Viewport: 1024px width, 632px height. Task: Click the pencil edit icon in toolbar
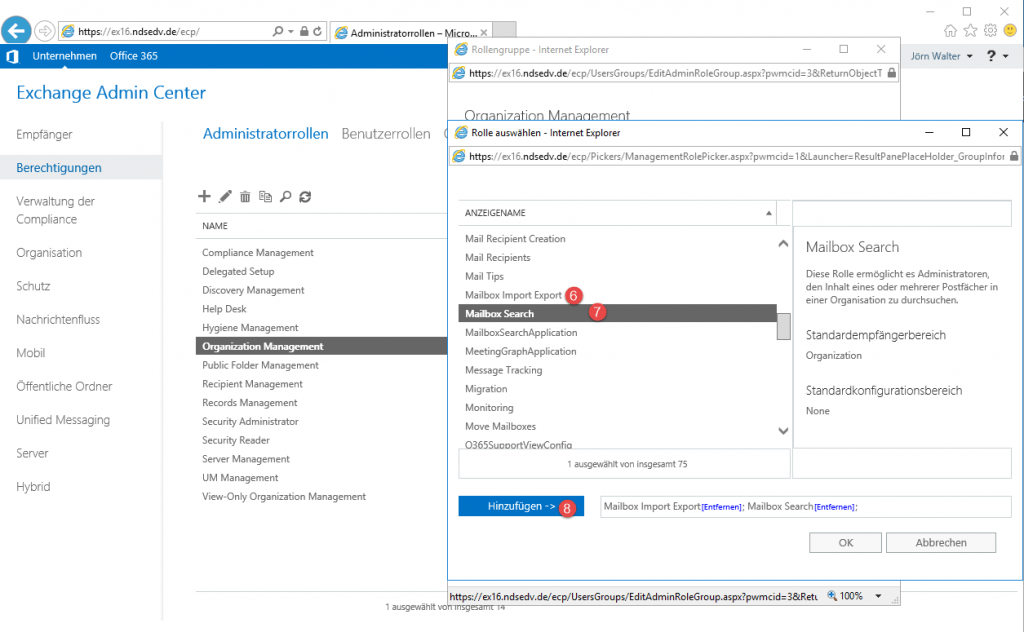point(225,197)
